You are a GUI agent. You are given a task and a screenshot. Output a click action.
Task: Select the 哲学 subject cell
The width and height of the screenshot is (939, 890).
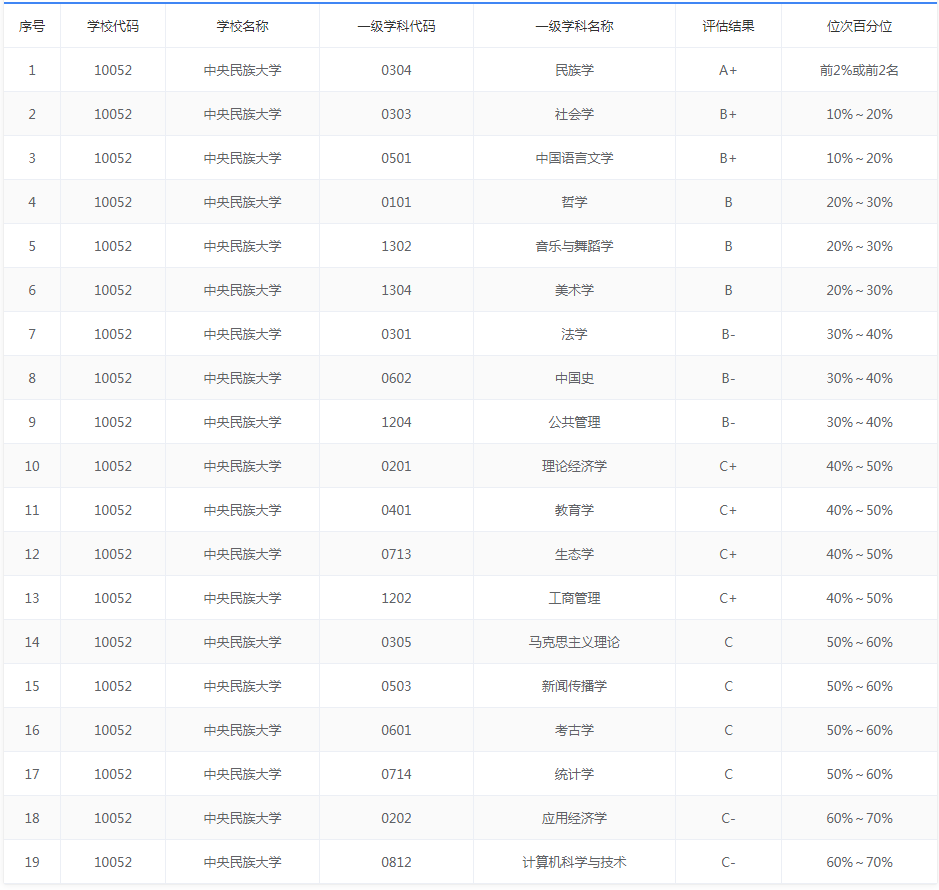pyautogui.click(x=574, y=202)
